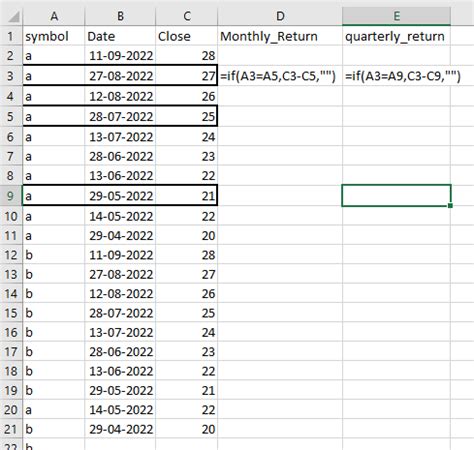Click date cell 28-07-2022 in row 5
This screenshot has width=474, height=450.
click(120, 116)
